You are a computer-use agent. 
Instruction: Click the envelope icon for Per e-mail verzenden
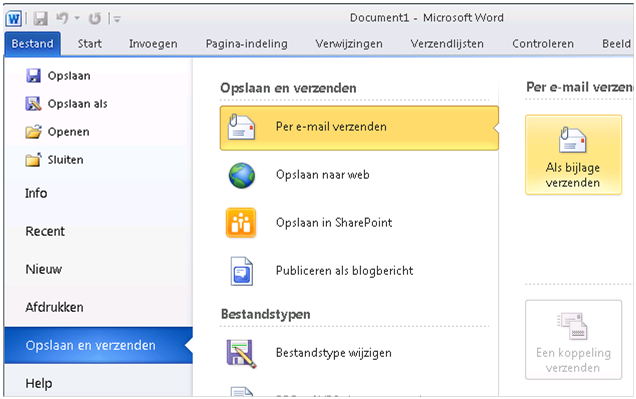pos(241,127)
